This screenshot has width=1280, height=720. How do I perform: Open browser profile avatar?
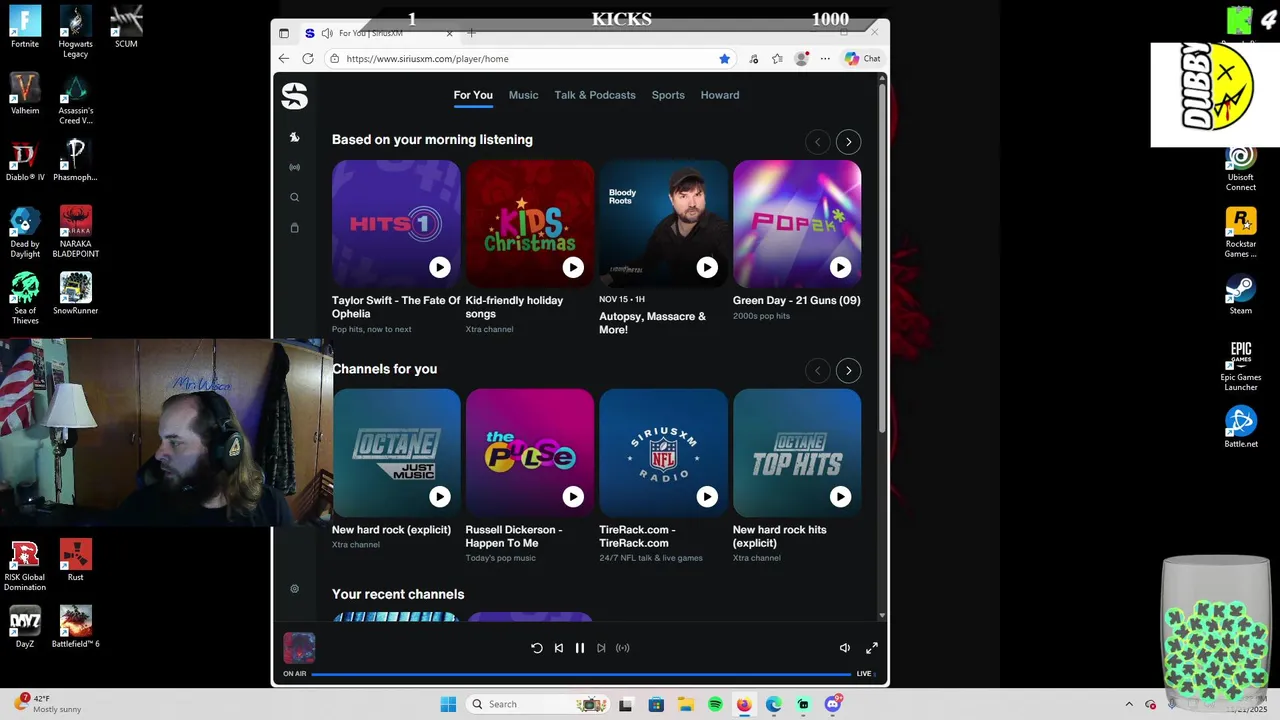(x=801, y=59)
